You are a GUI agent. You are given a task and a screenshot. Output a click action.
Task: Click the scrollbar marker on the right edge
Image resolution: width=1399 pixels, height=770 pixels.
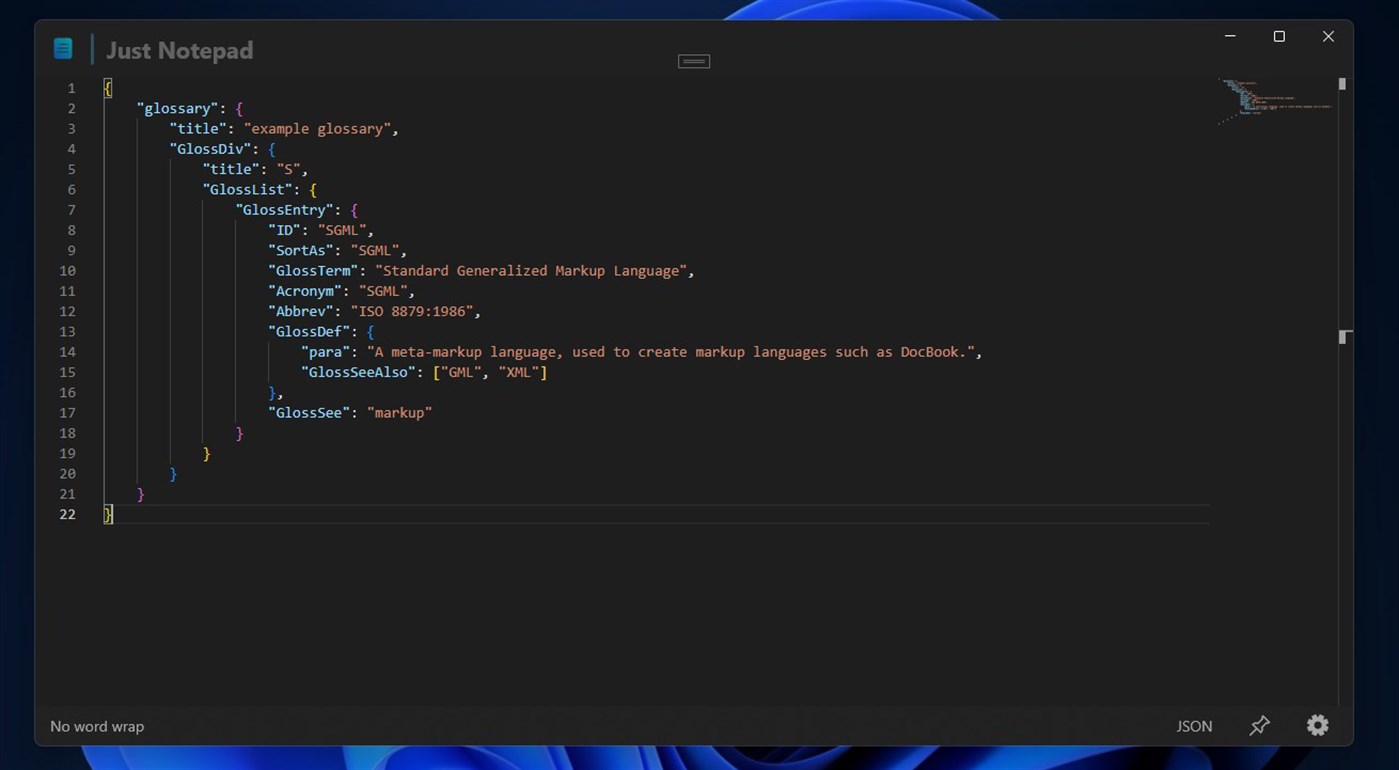click(x=1344, y=337)
